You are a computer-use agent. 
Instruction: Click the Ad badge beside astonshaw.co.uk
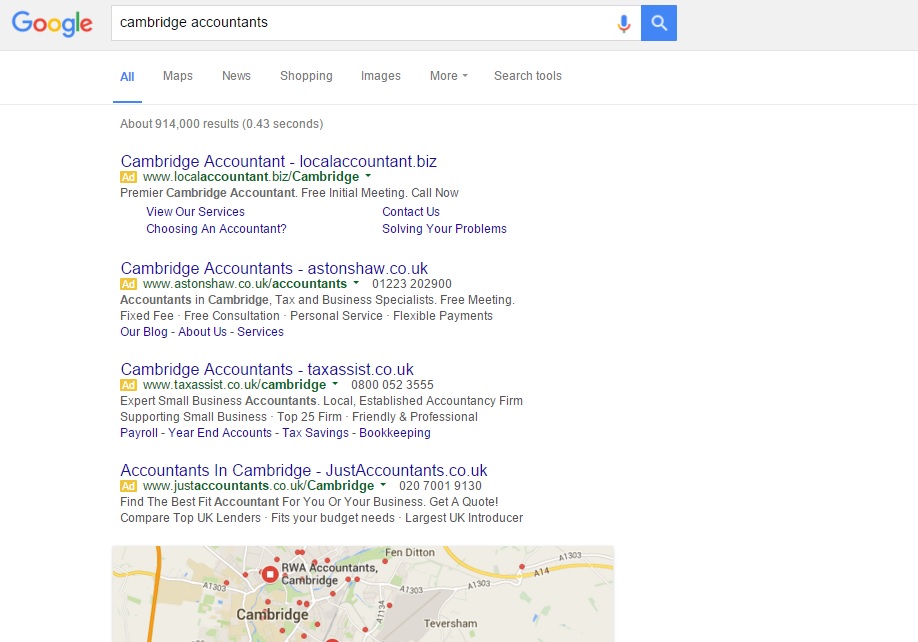[x=128, y=284]
